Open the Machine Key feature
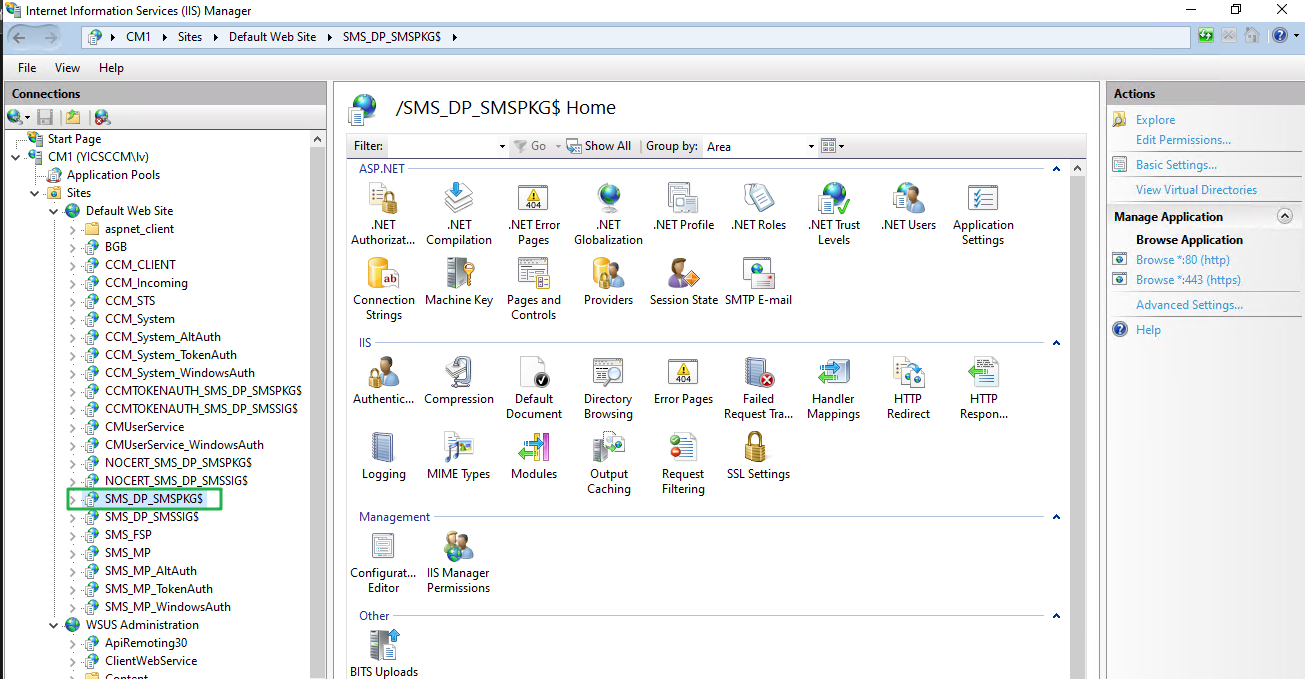The width and height of the screenshot is (1305, 679). pyautogui.click(x=458, y=282)
